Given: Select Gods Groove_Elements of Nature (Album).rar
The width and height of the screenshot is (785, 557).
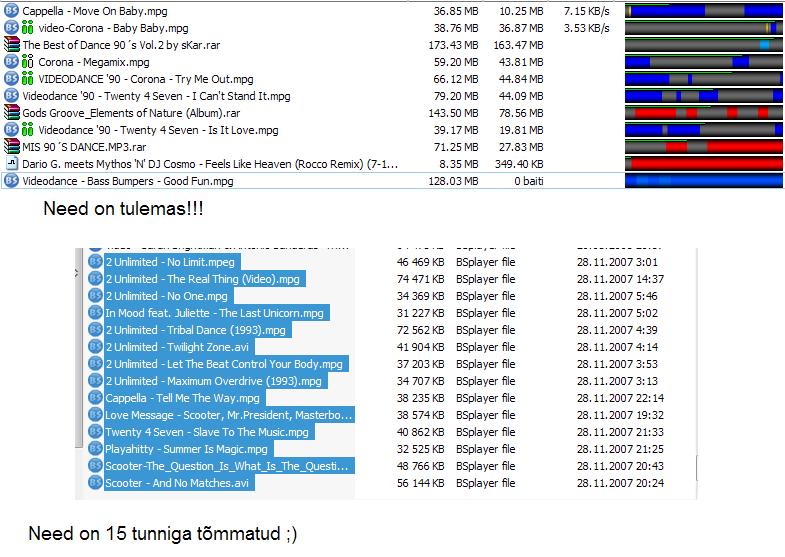Looking at the screenshot, I should [x=131, y=113].
